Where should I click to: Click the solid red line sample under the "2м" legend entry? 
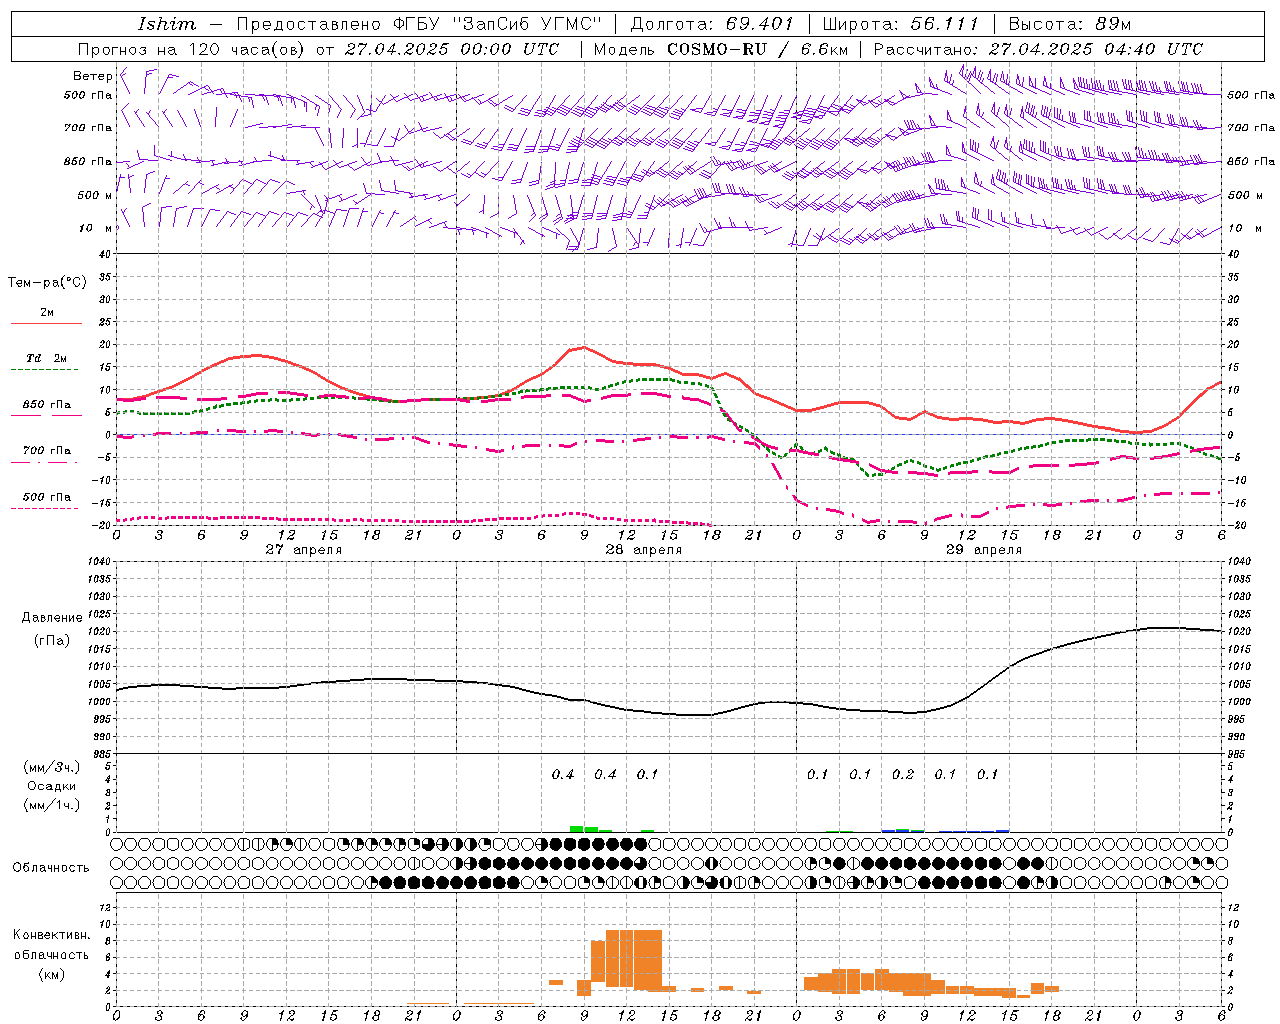pos(46,324)
